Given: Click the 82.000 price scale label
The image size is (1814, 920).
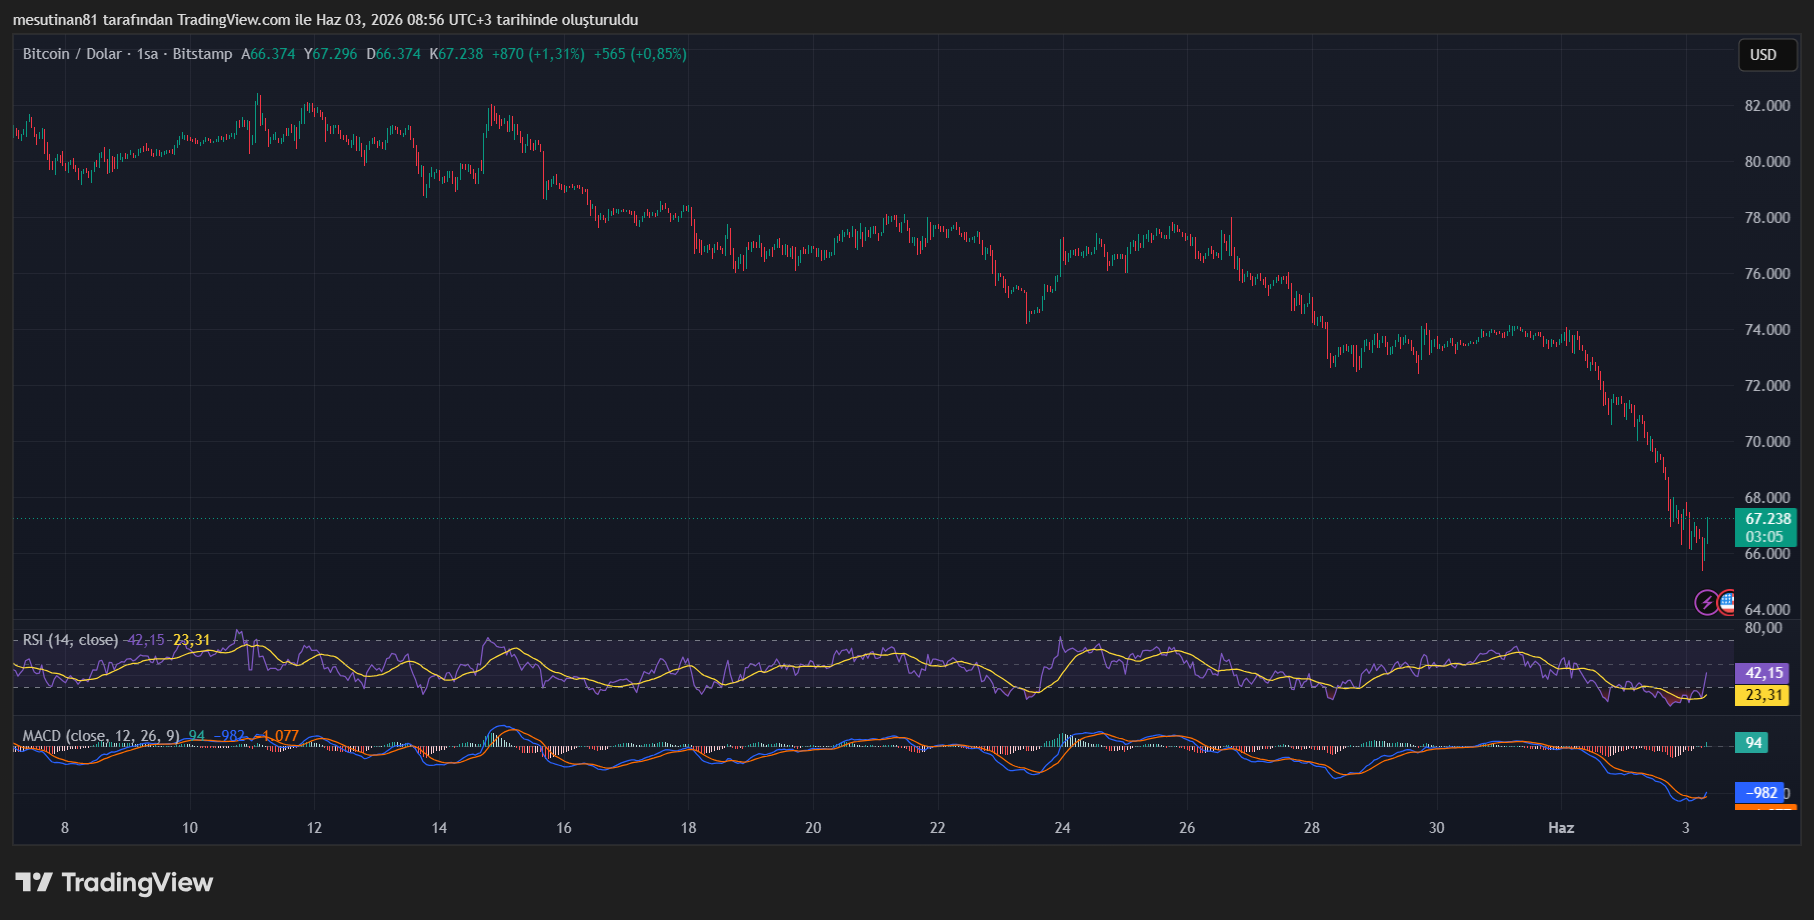Looking at the screenshot, I should pos(1767,106).
